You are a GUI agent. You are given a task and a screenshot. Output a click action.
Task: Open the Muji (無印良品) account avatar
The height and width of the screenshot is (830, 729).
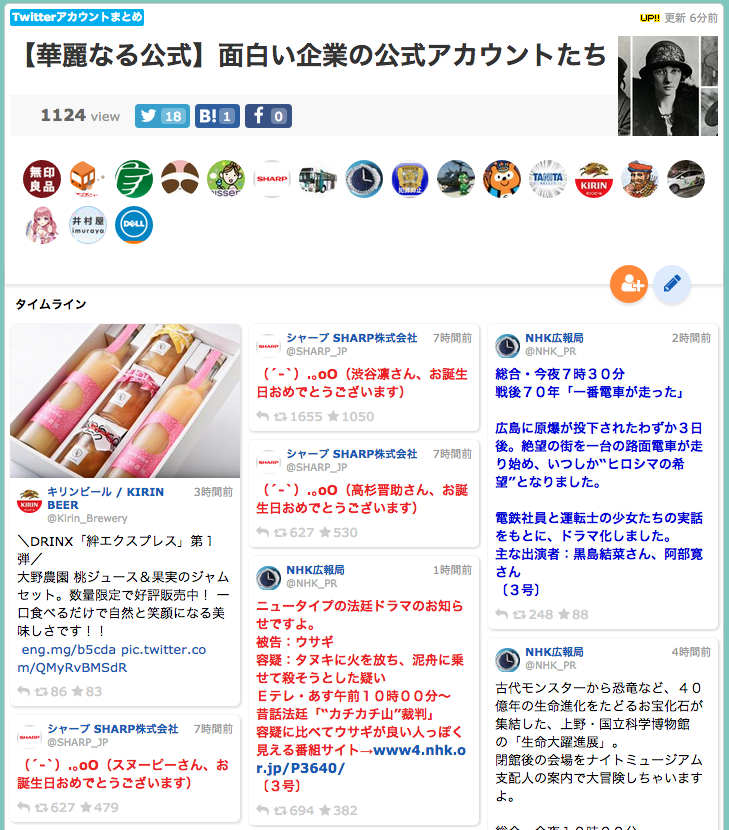pos(42,179)
